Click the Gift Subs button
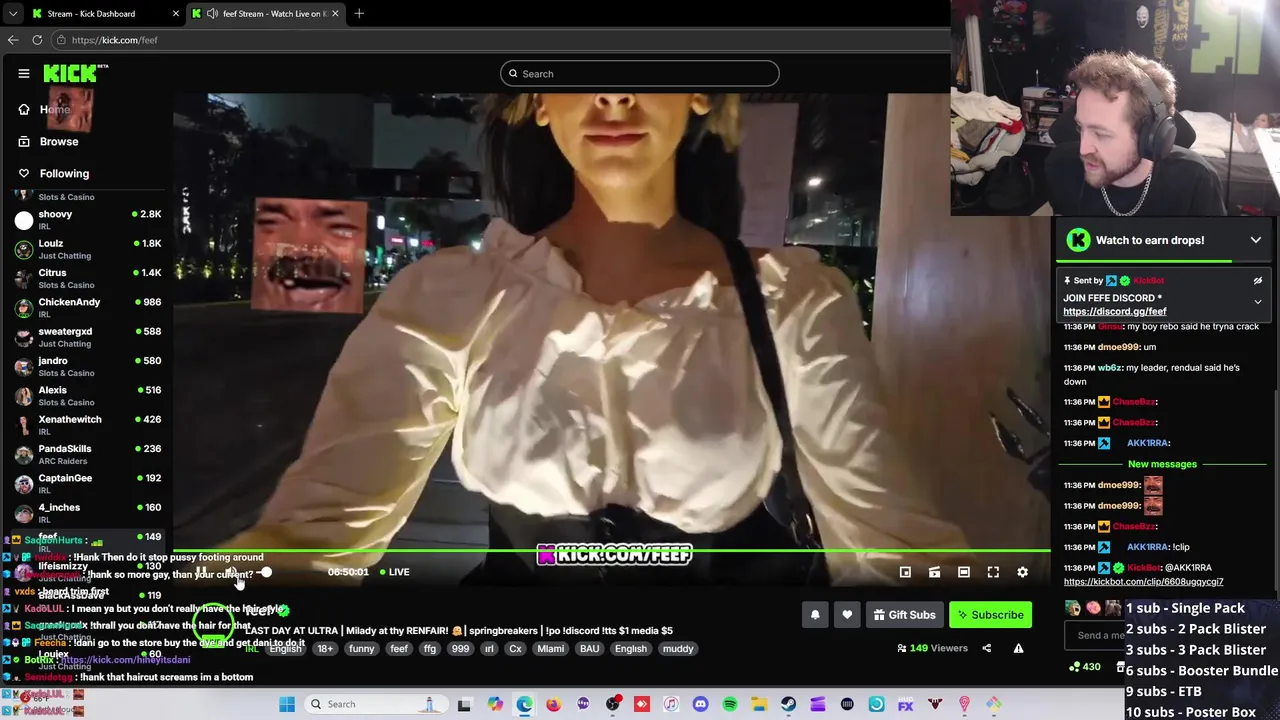1280x720 pixels. coord(904,615)
